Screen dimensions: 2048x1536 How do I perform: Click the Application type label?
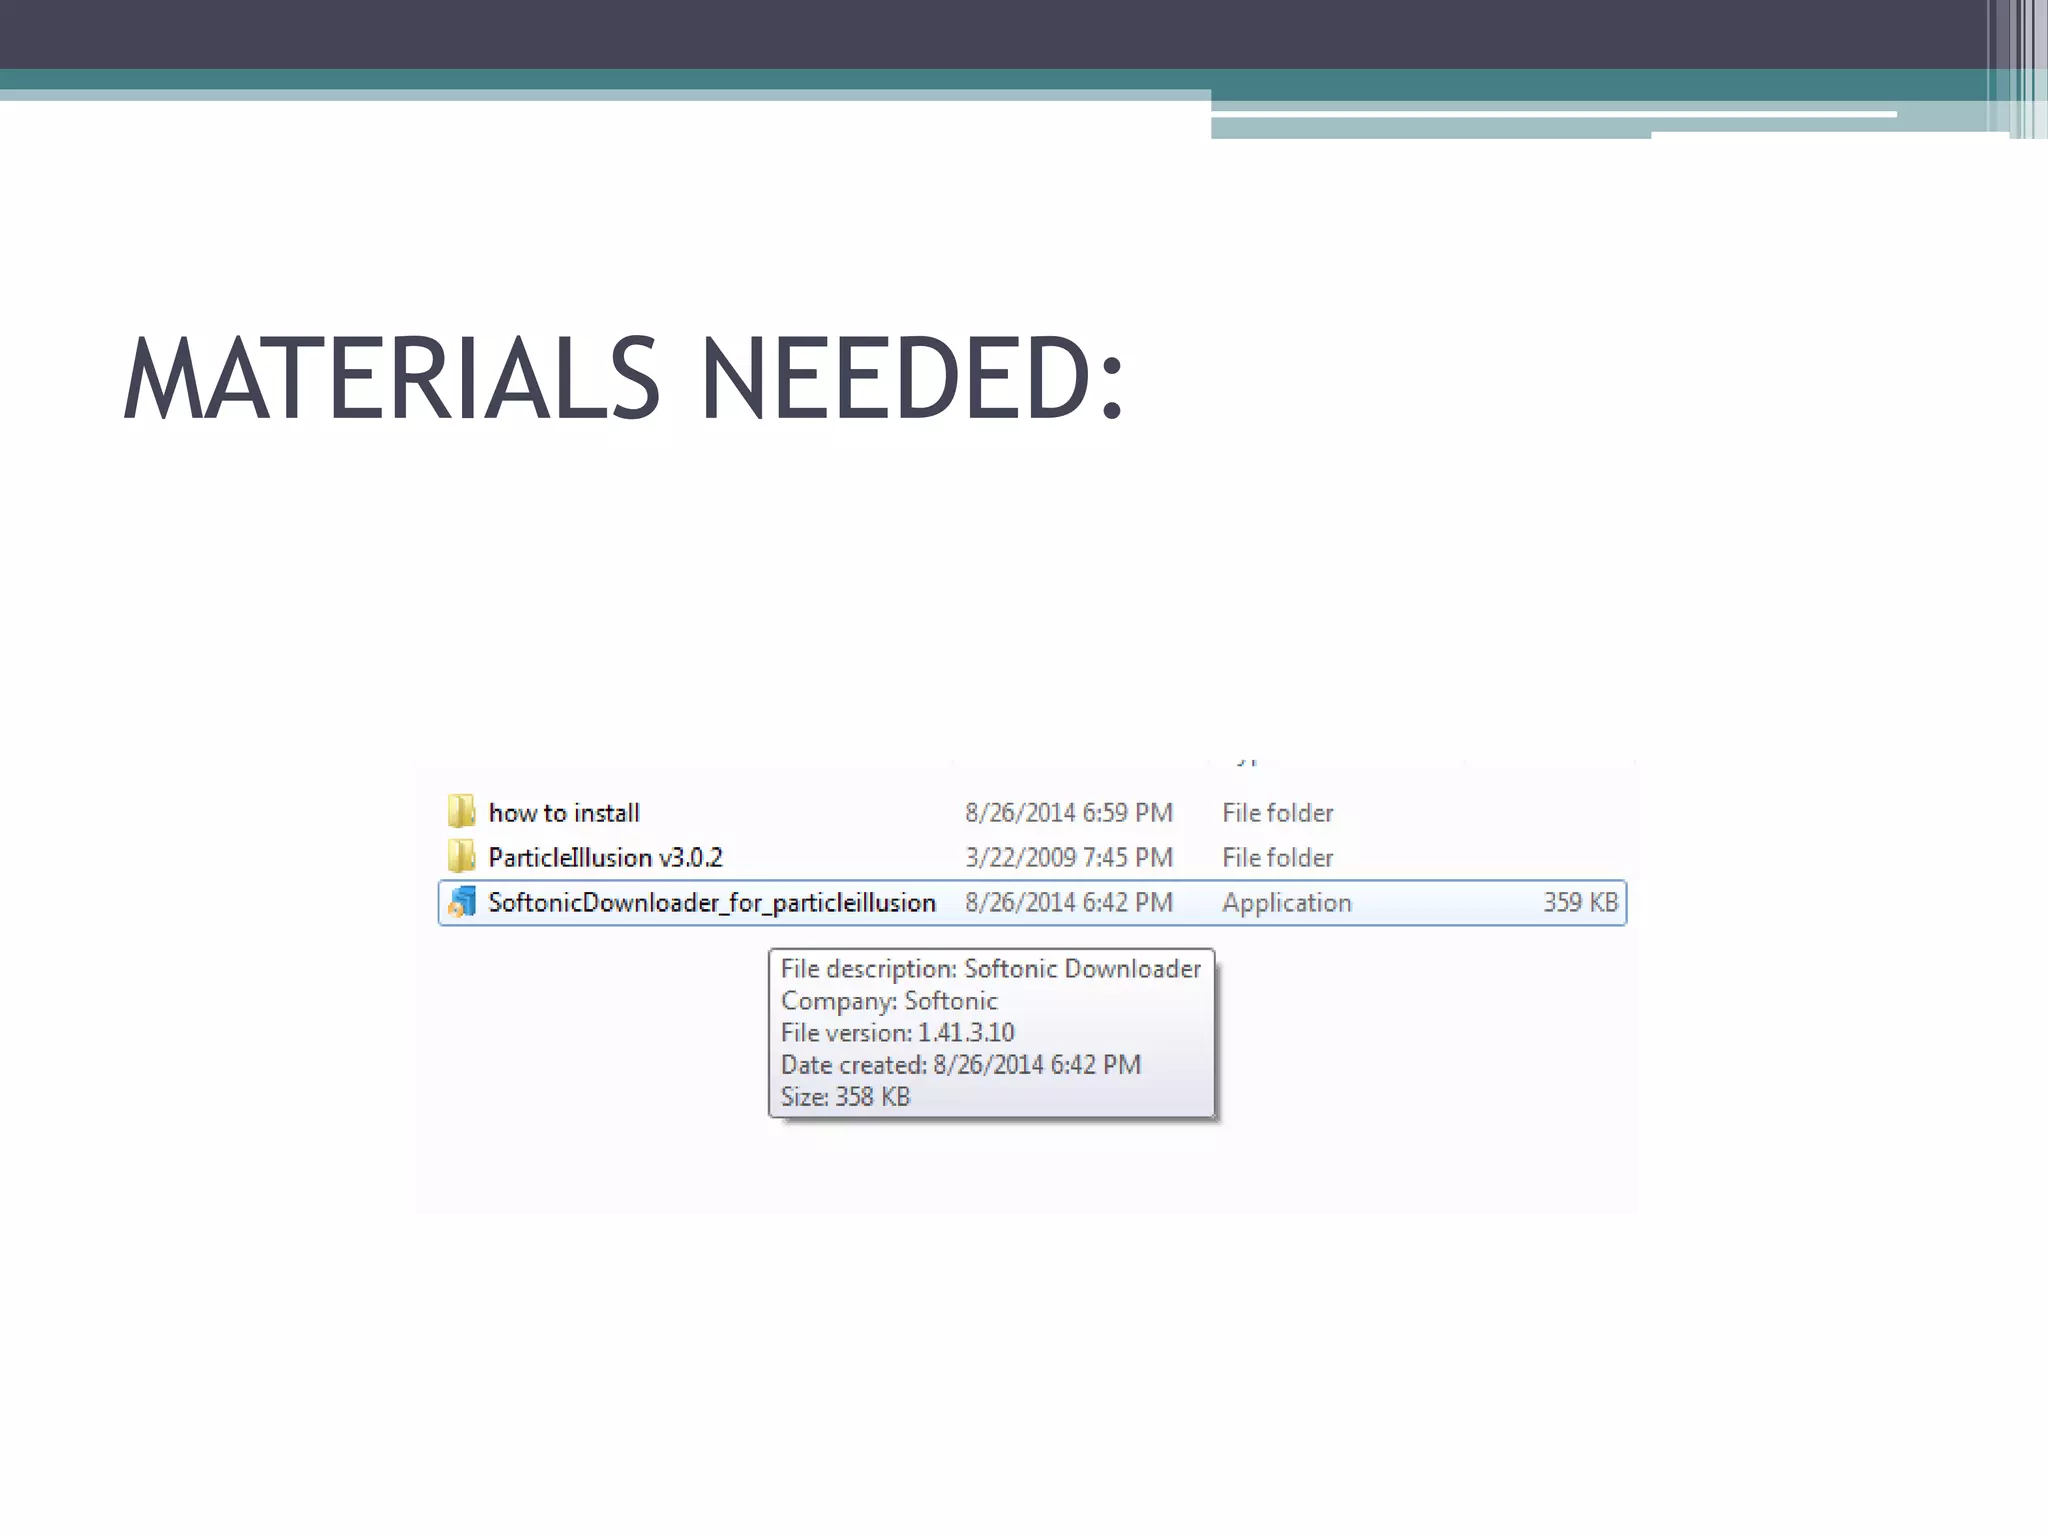pyautogui.click(x=1286, y=903)
